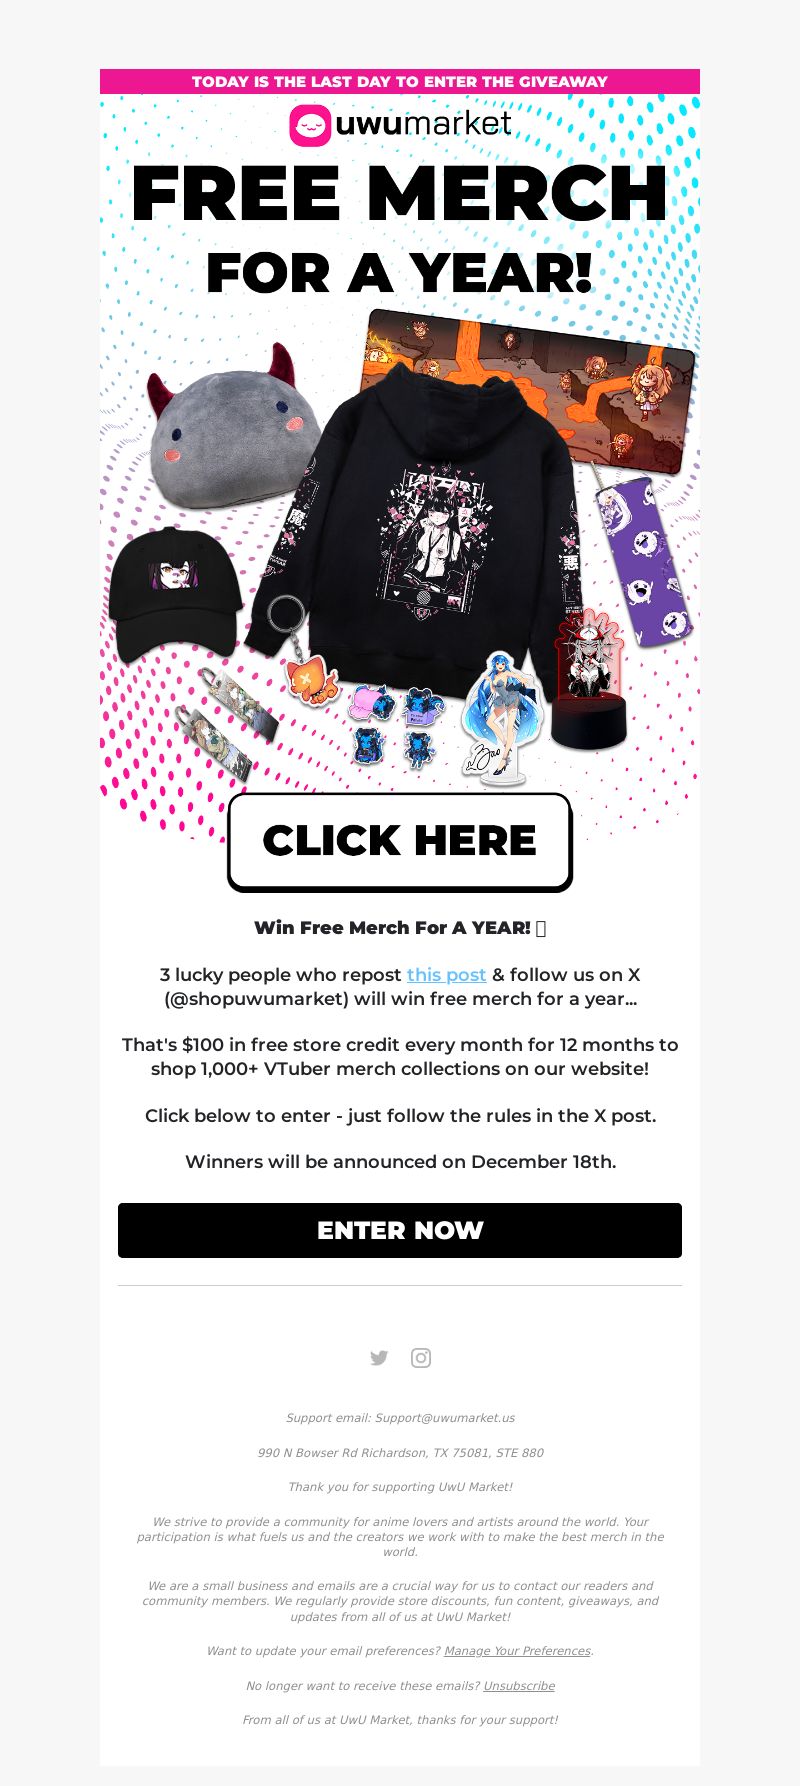
Task: Click the FREE MERCH headline
Action: coord(400,194)
